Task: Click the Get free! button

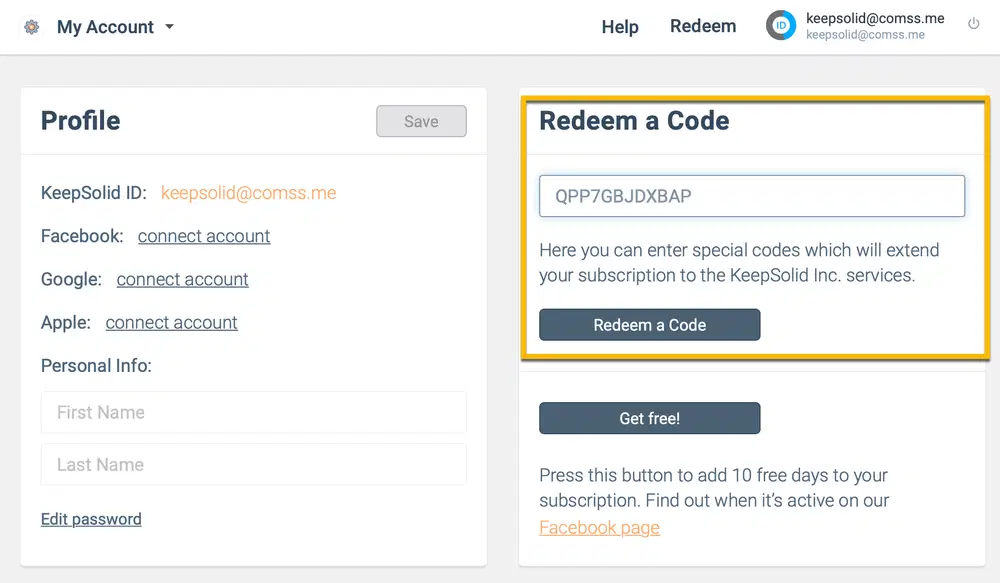Action: [x=649, y=418]
